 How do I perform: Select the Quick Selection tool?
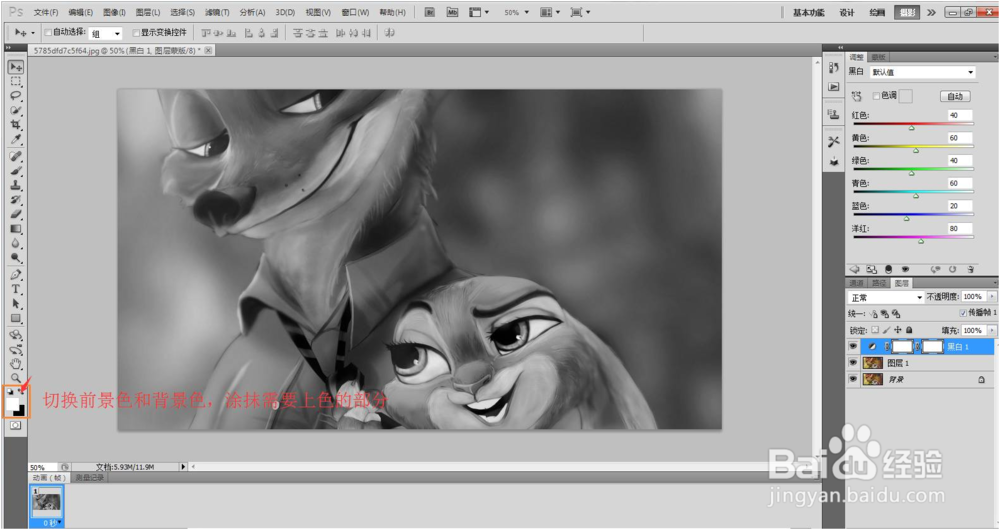16,110
